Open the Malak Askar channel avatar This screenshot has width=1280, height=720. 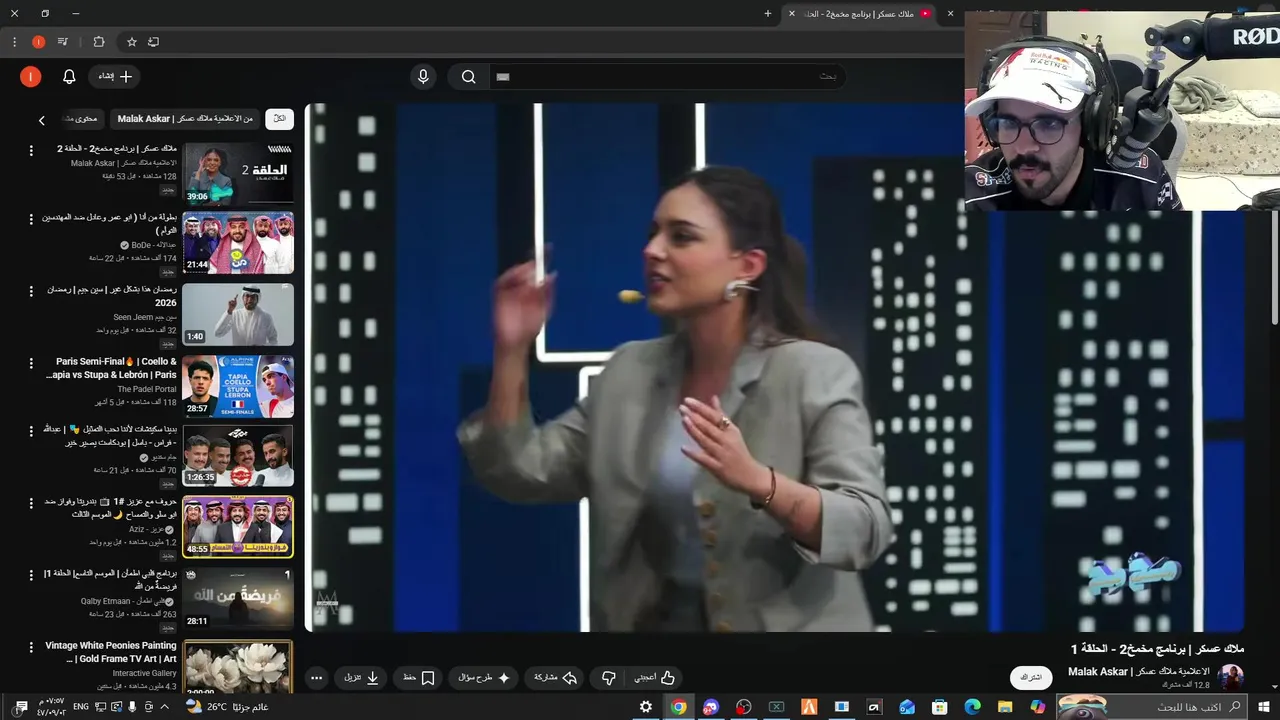1230,677
